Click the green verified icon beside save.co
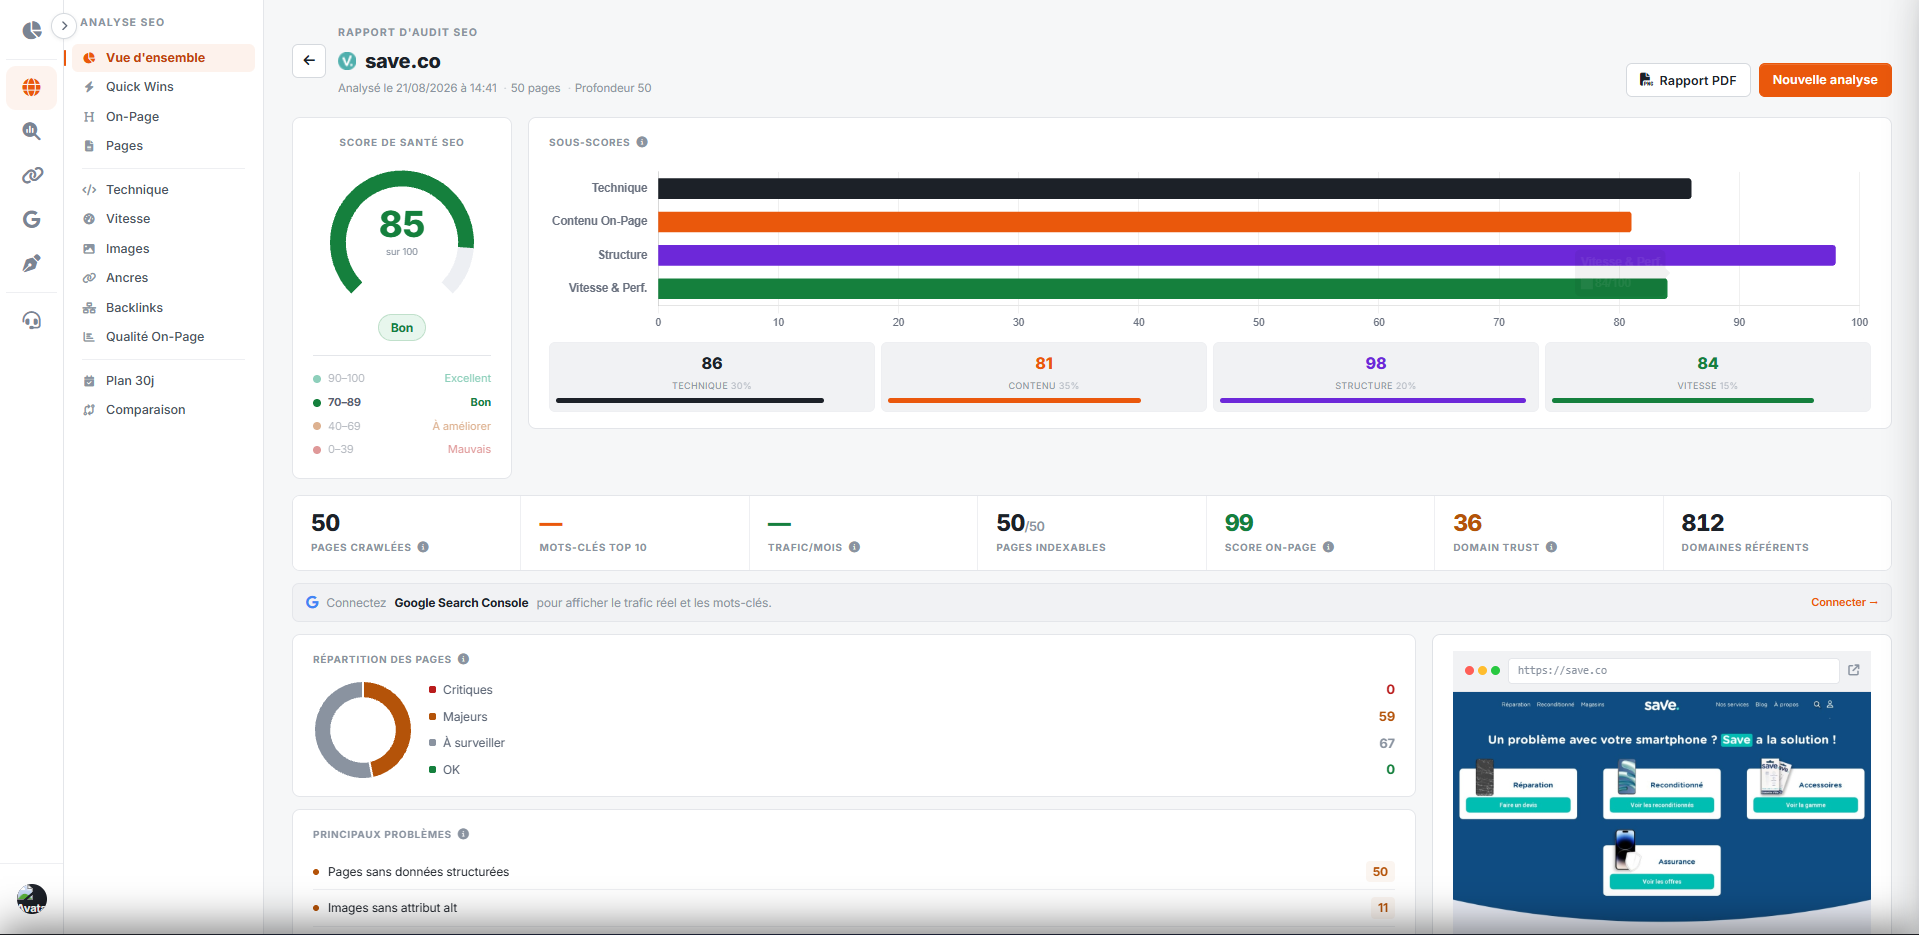The image size is (1919, 935). (347, 61)
